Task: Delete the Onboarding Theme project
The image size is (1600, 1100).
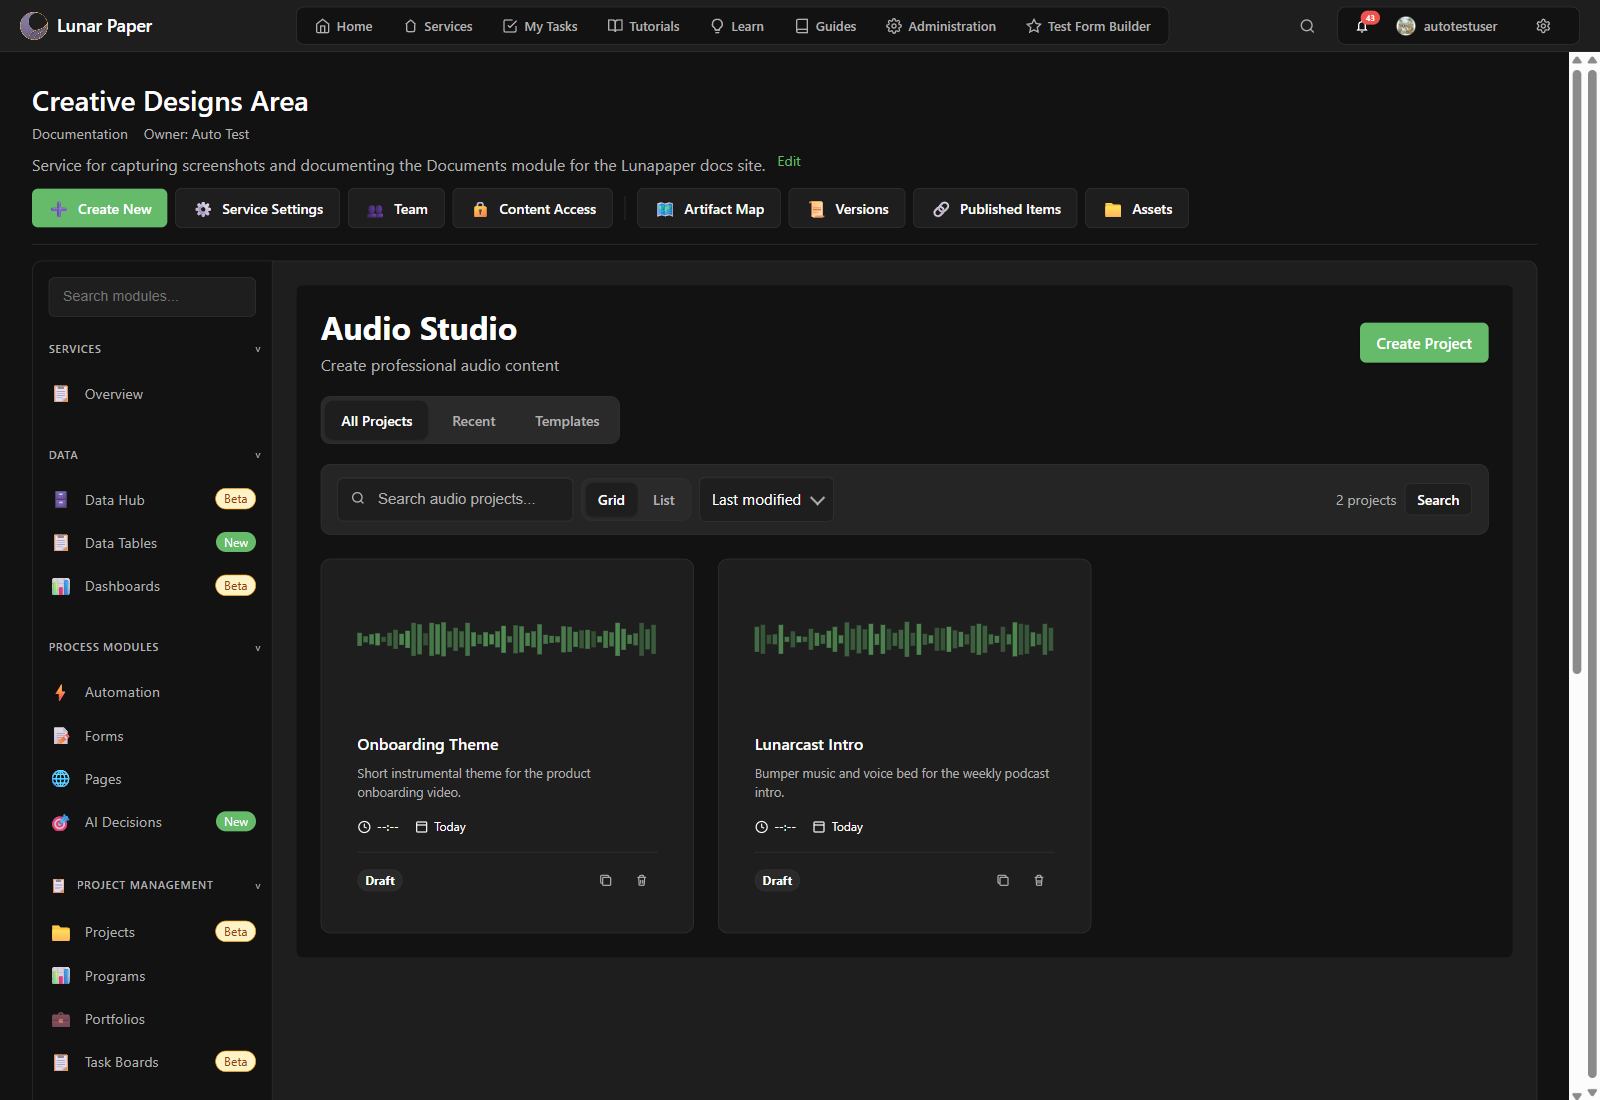Action: pyautogui.click(x=642, y=880)
